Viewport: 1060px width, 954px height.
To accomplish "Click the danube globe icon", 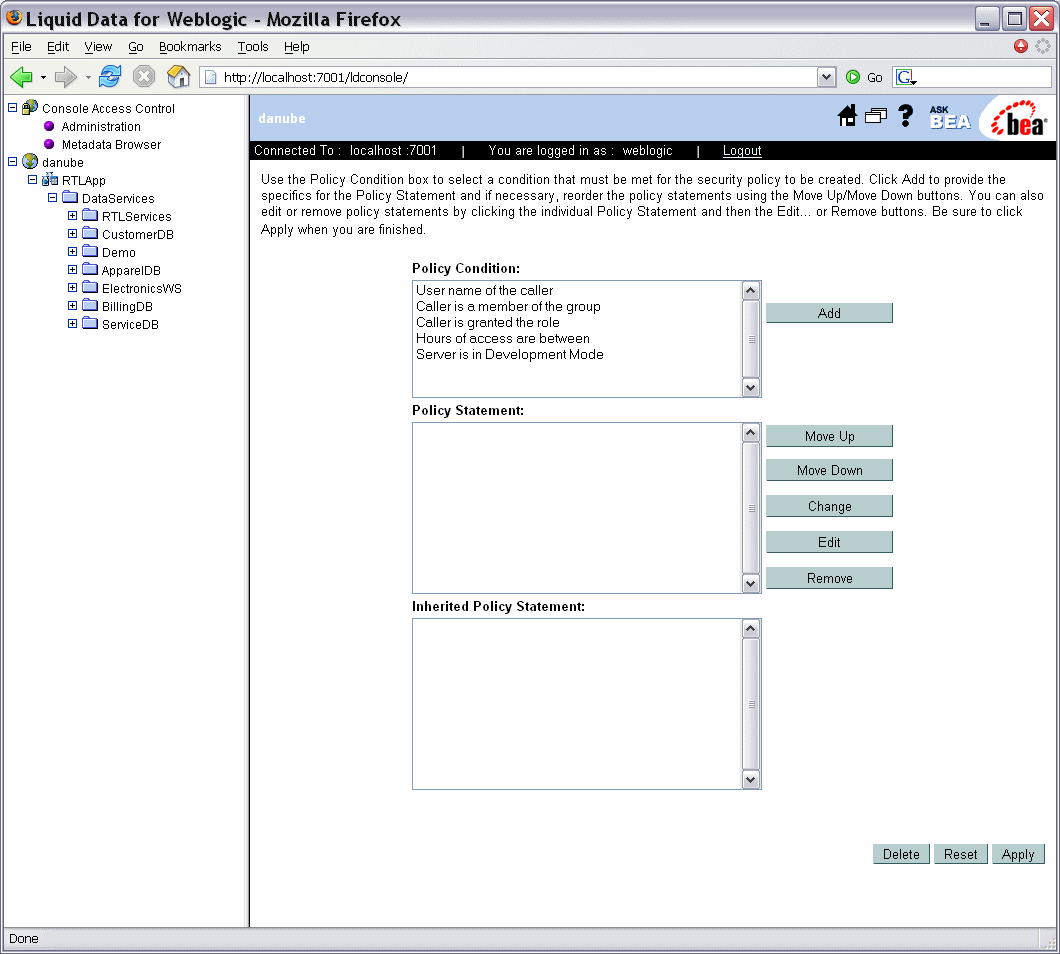I will pos(30,162).
